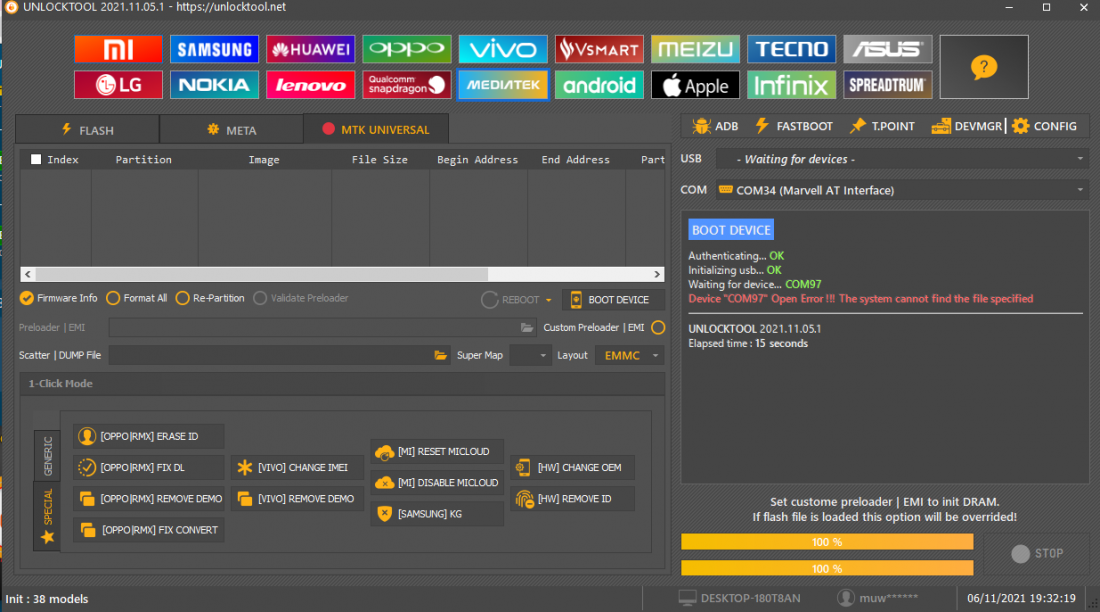Viewport: 1100px width, 612px height.
Task: Select the MediaTek brand logo
Action: click(x=503, y=85)
